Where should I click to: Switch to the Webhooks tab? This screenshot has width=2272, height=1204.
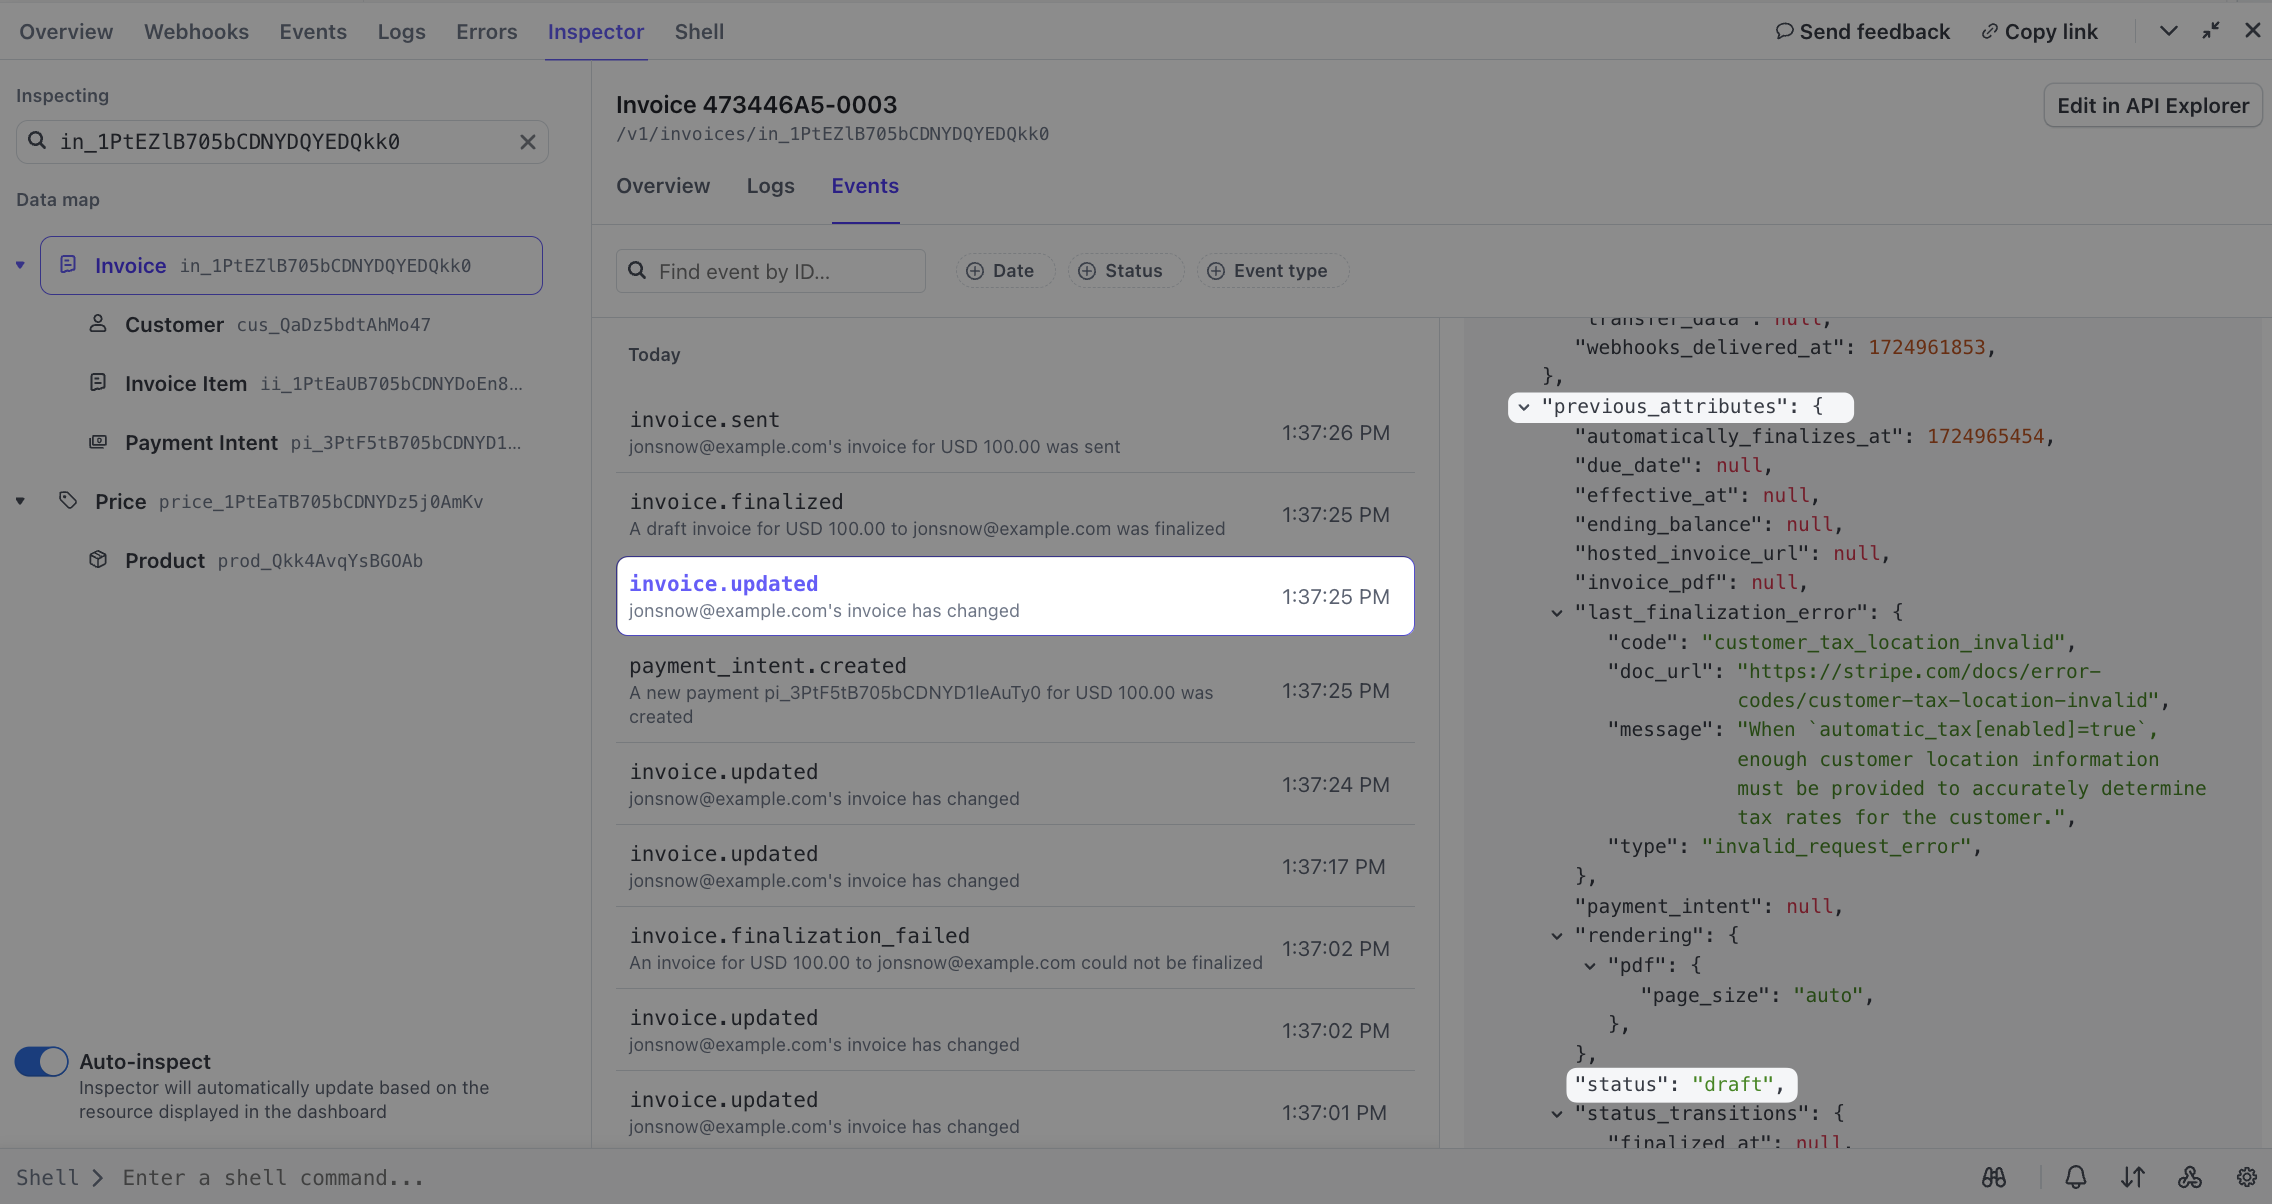point(196,32)
